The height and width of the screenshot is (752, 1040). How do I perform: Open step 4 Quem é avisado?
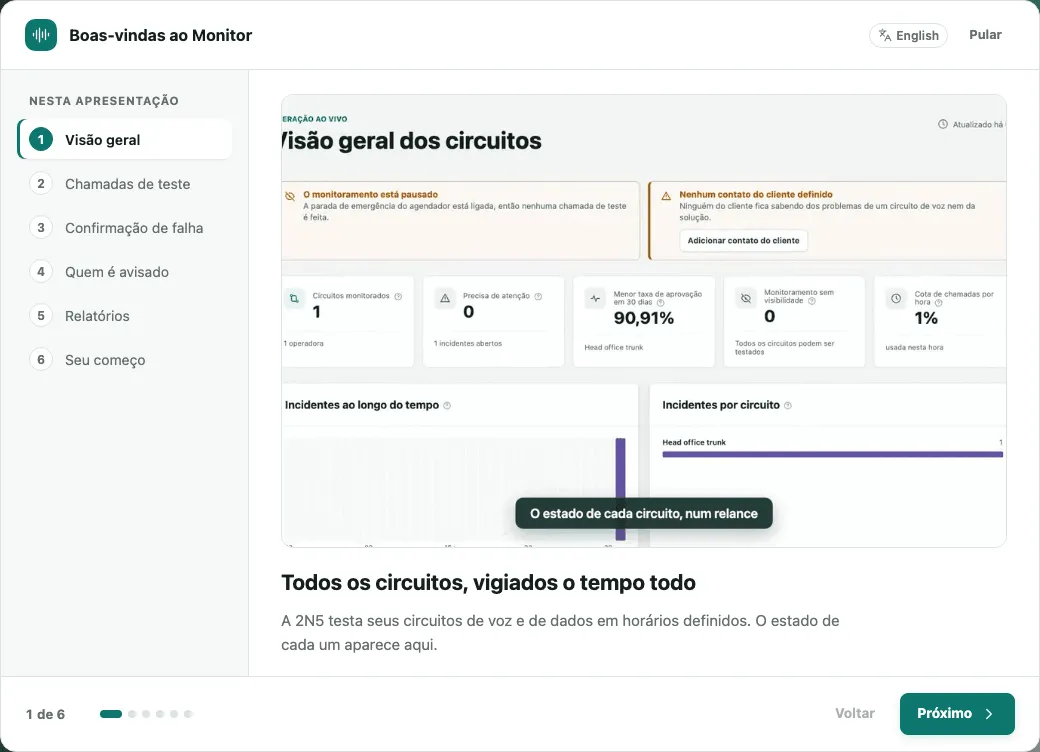[x=125, y=272]
